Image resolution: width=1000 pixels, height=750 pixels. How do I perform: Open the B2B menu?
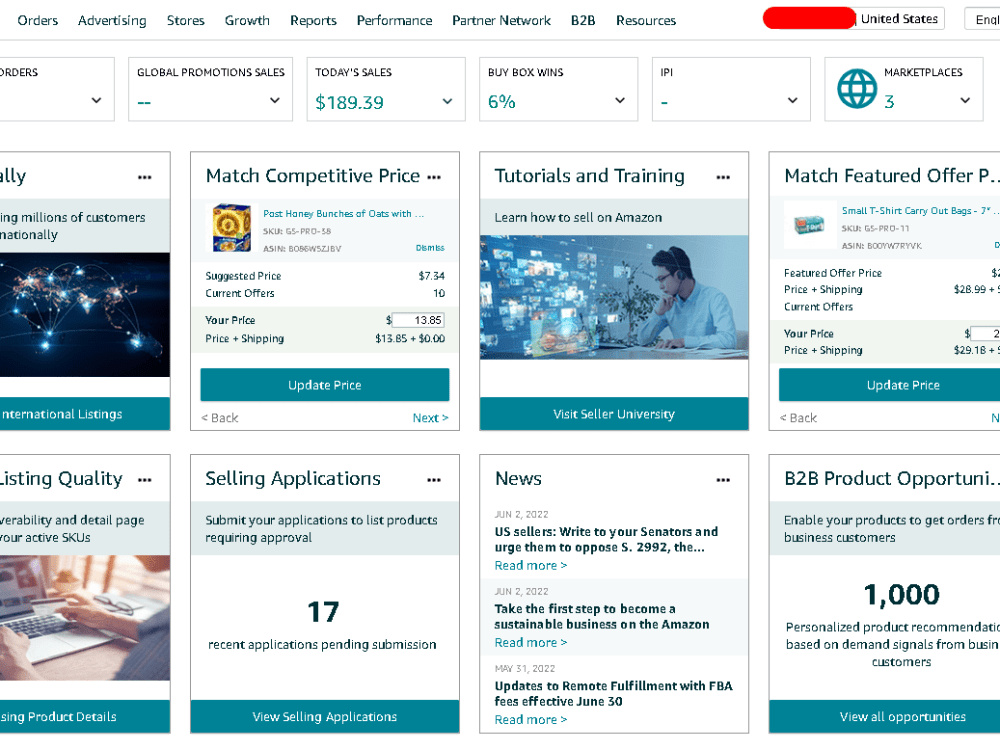click(583, 20)
